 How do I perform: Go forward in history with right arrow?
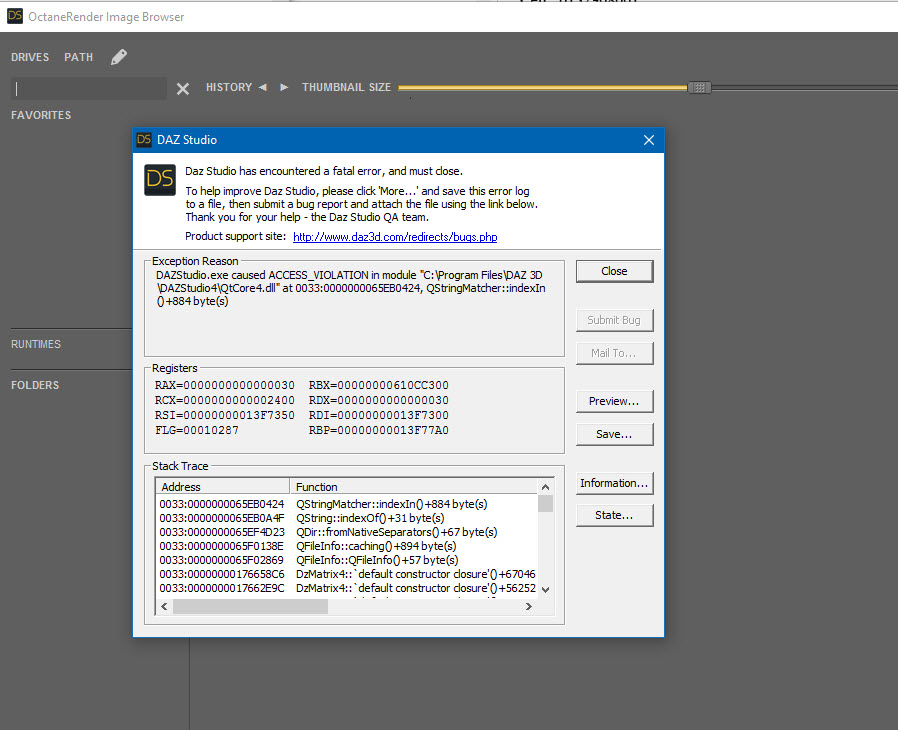(283, 87)
